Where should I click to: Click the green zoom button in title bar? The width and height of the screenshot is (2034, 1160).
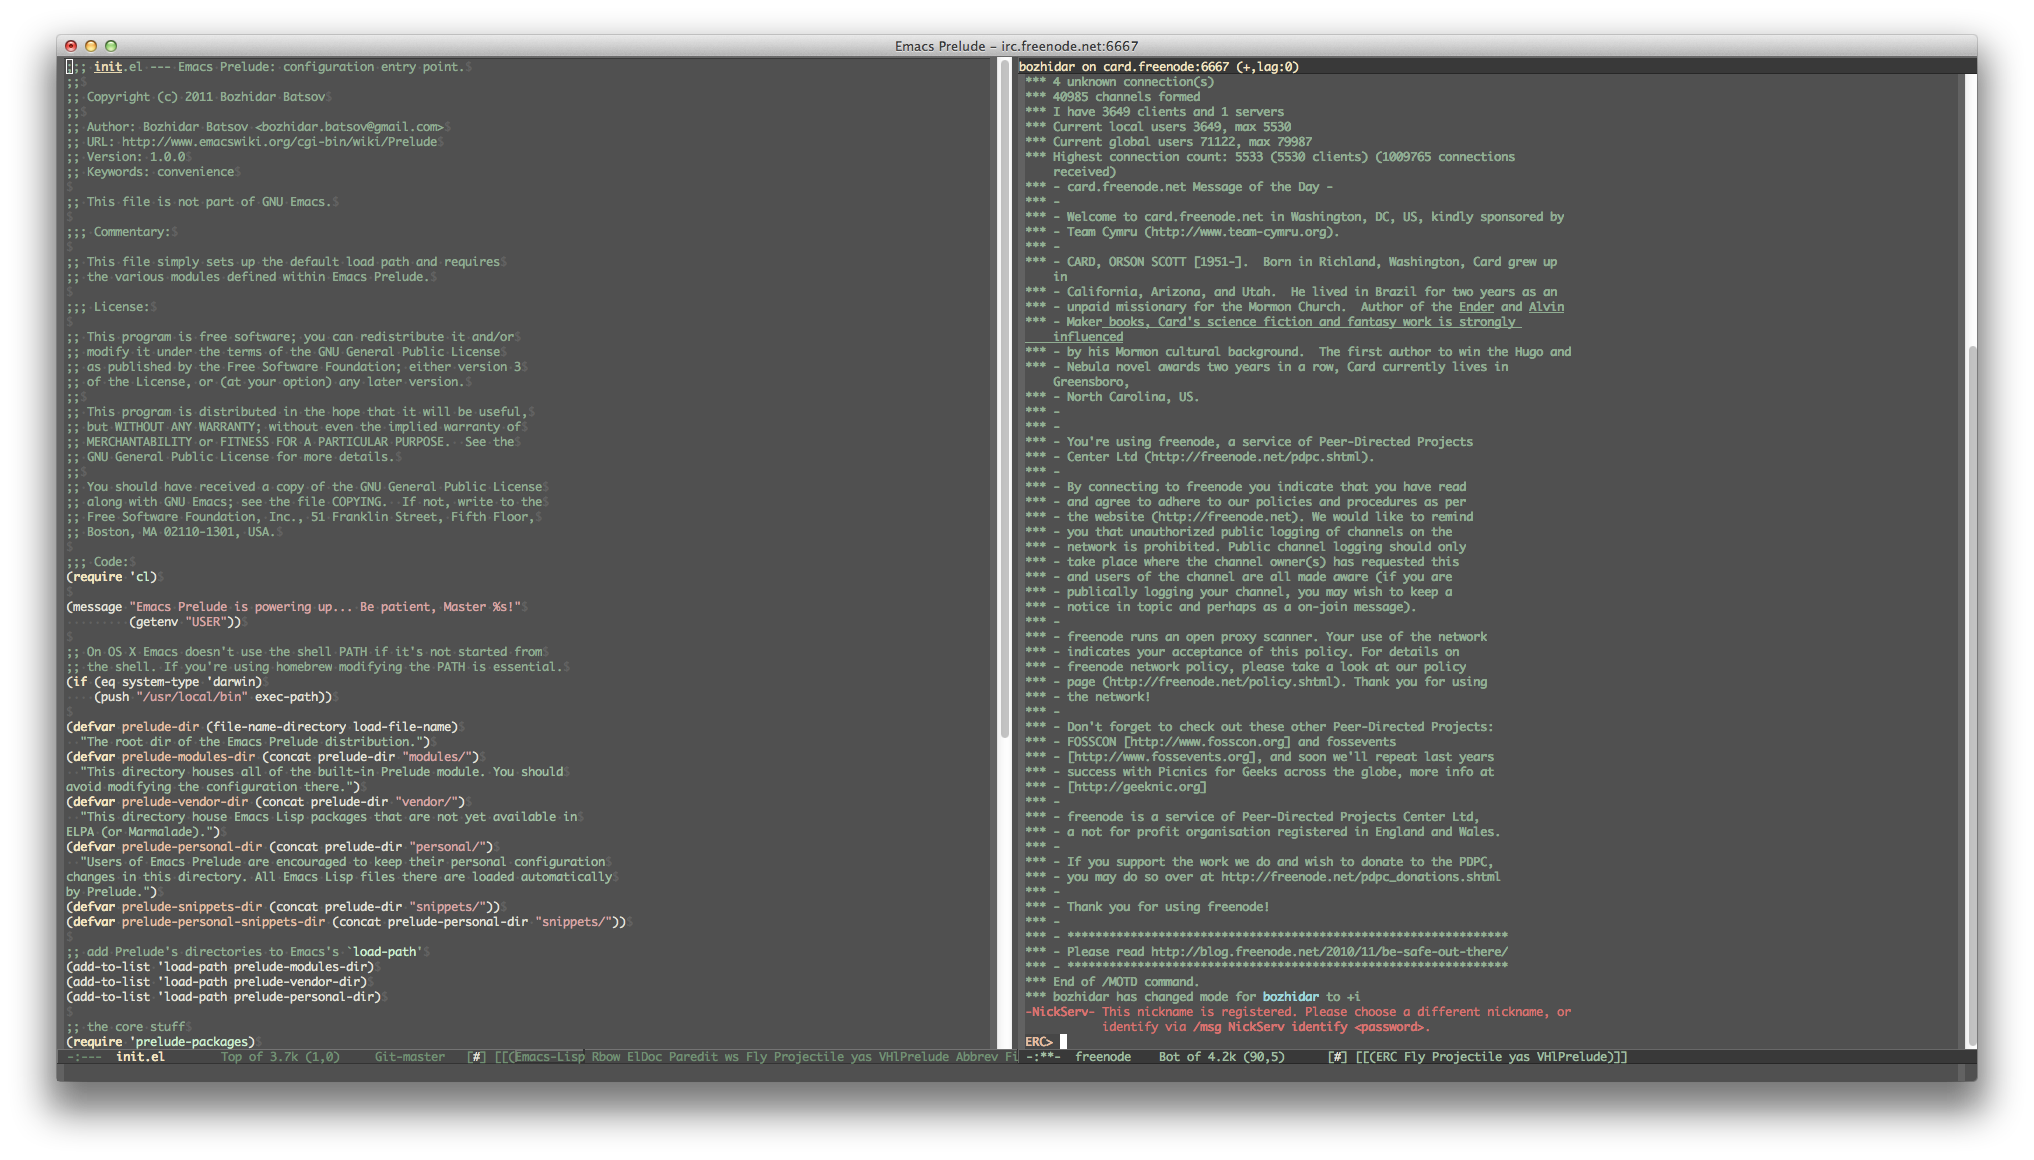pyautogui.click(x=111, y=46)
